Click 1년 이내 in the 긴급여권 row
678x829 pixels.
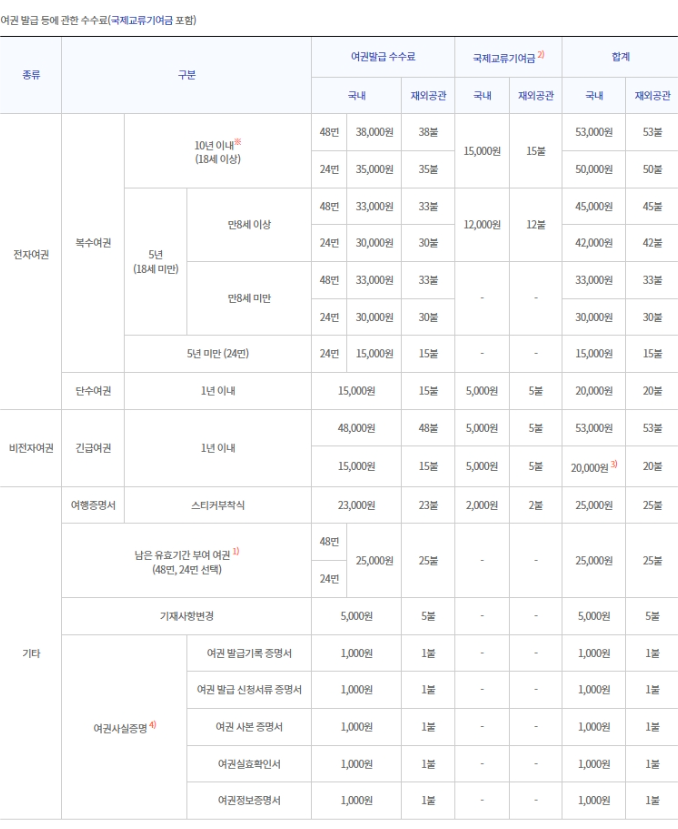point(217,448)
